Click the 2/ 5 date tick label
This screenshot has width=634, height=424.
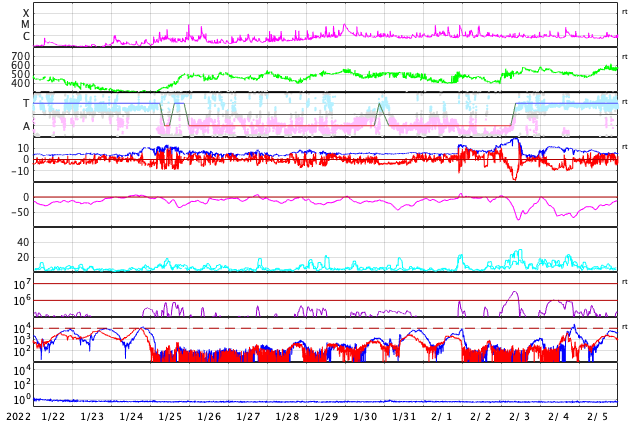(x=598, y=416)
